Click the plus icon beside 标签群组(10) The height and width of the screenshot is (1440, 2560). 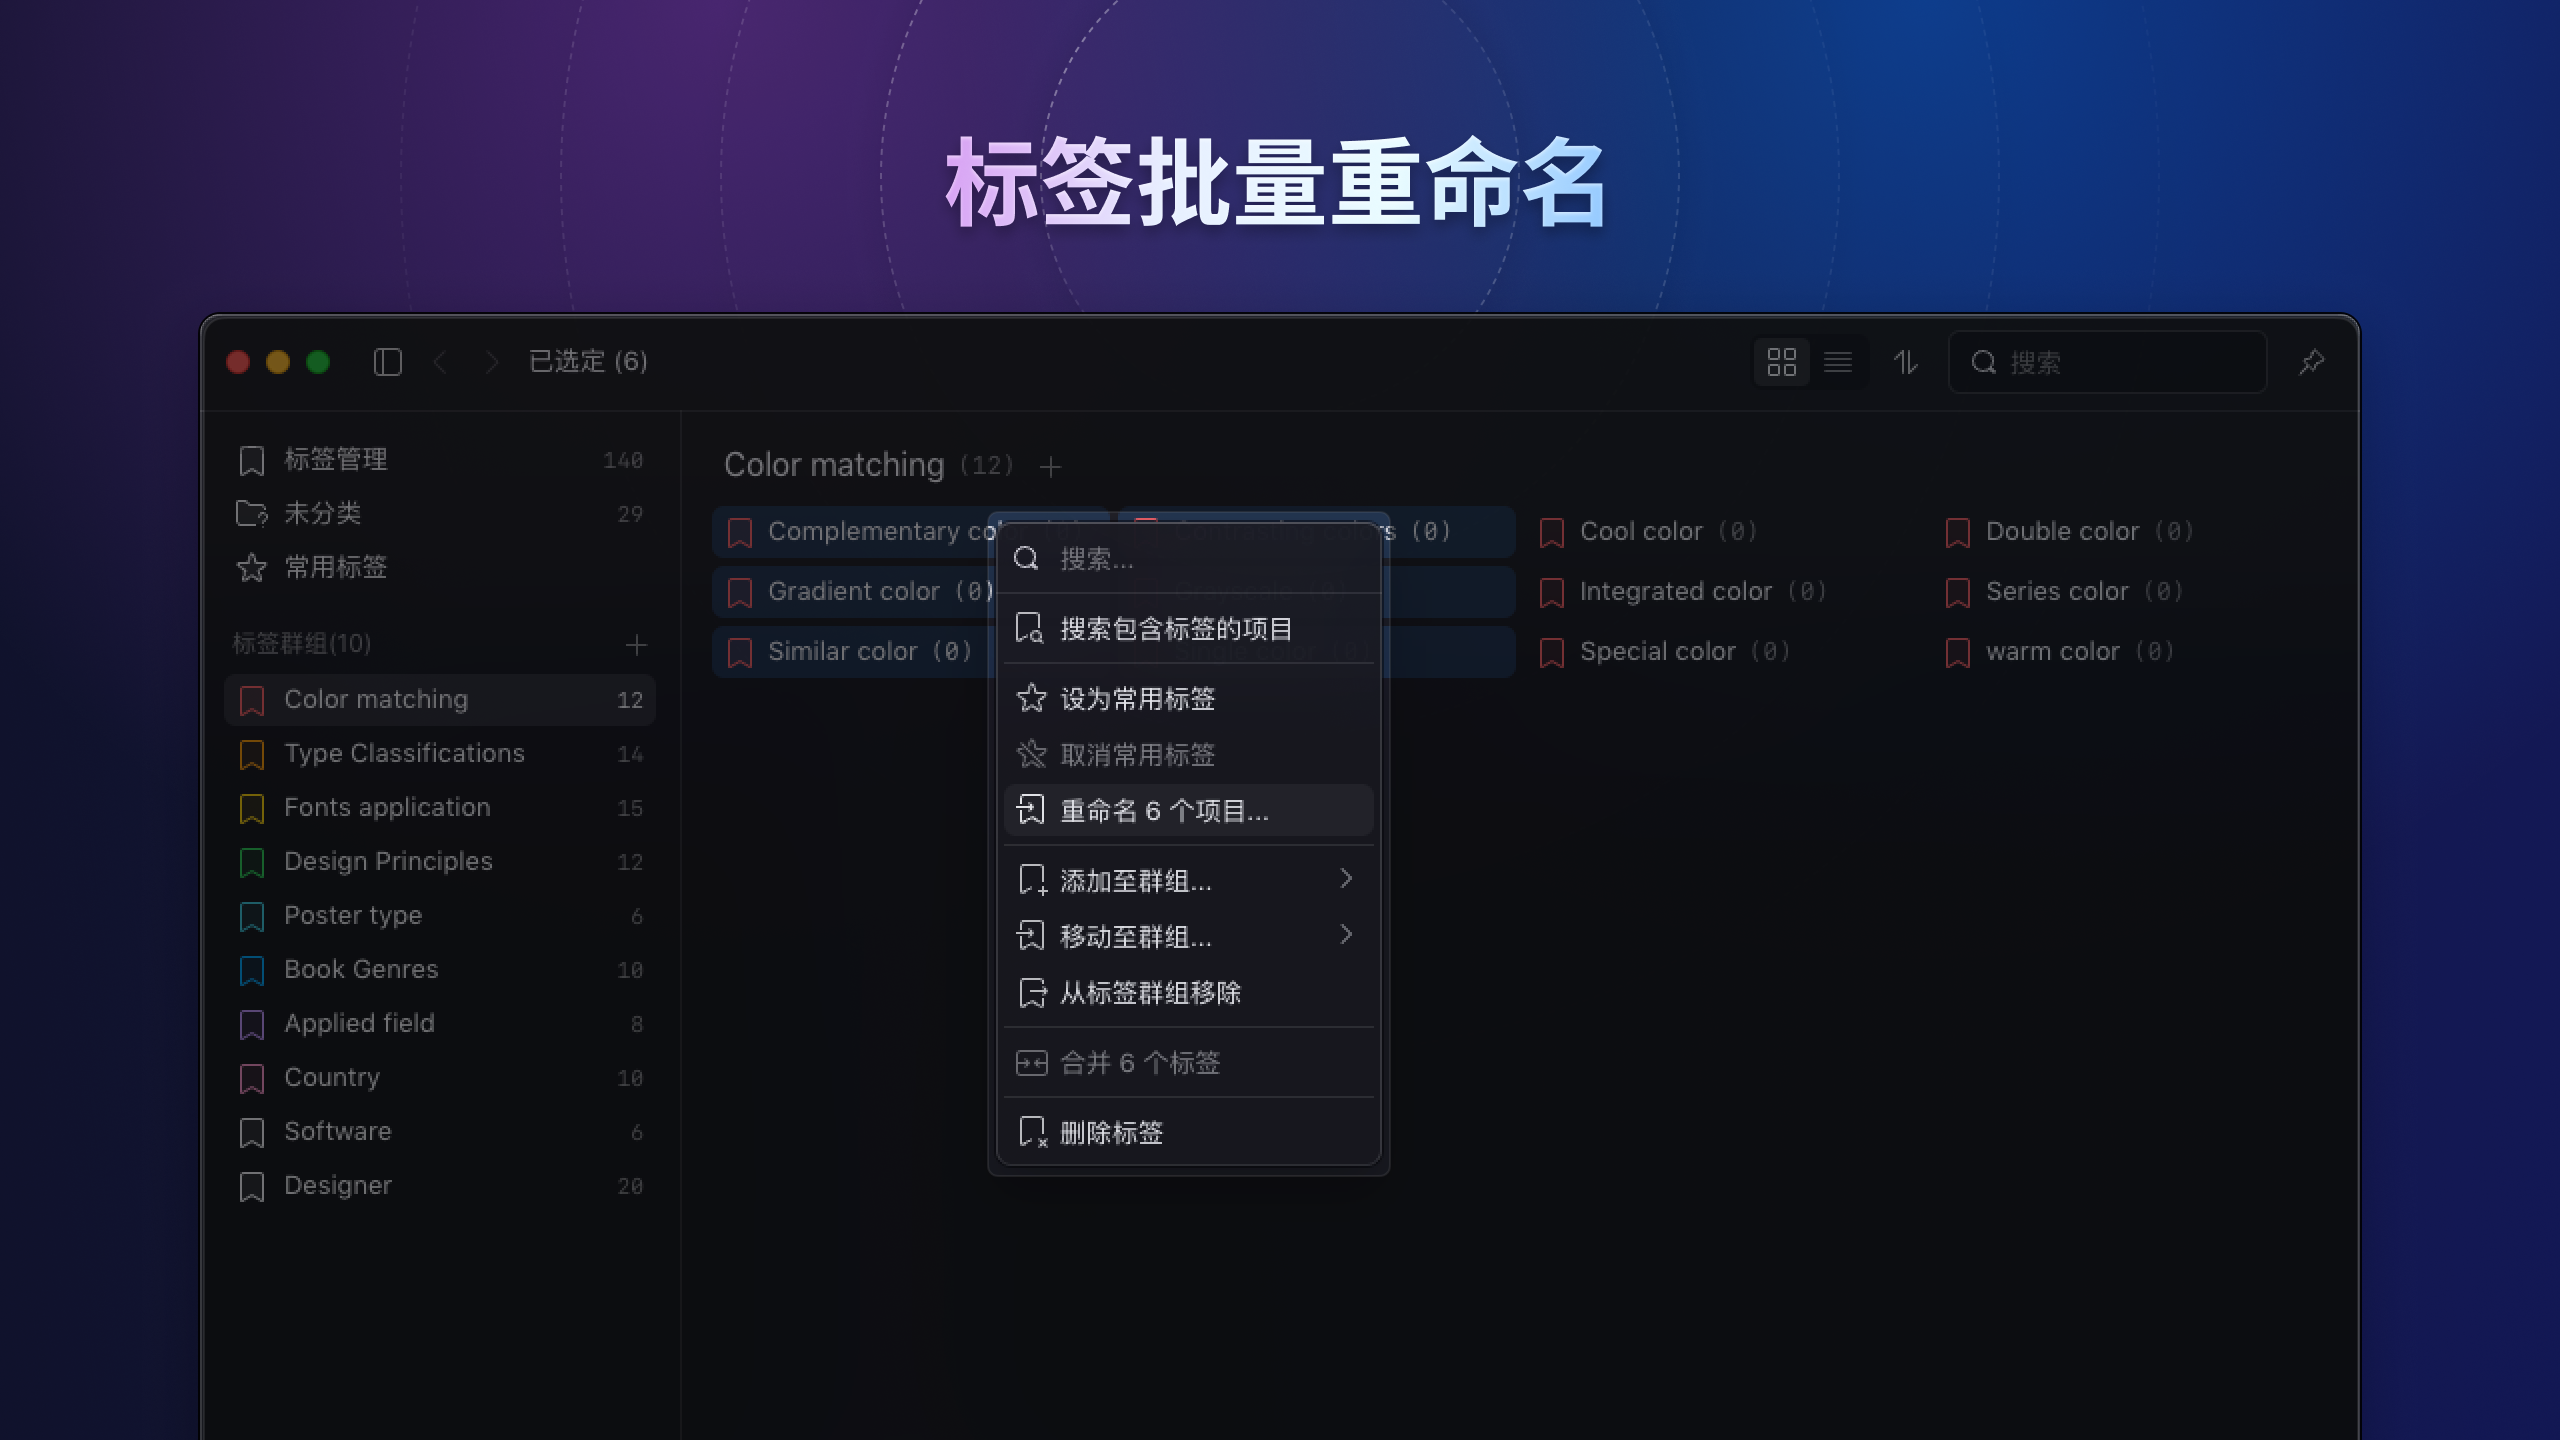[x=638, y=645]
